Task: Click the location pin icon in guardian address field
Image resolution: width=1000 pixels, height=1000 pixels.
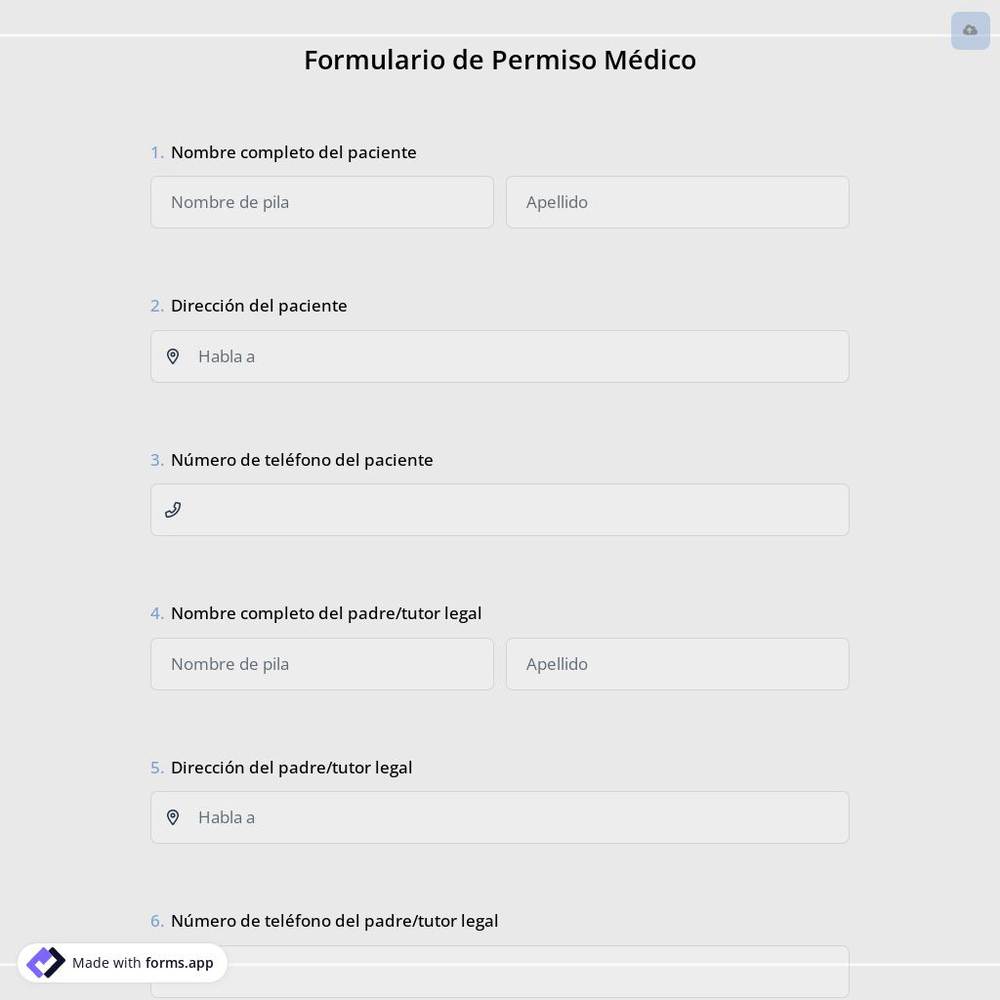Action: 173,817
